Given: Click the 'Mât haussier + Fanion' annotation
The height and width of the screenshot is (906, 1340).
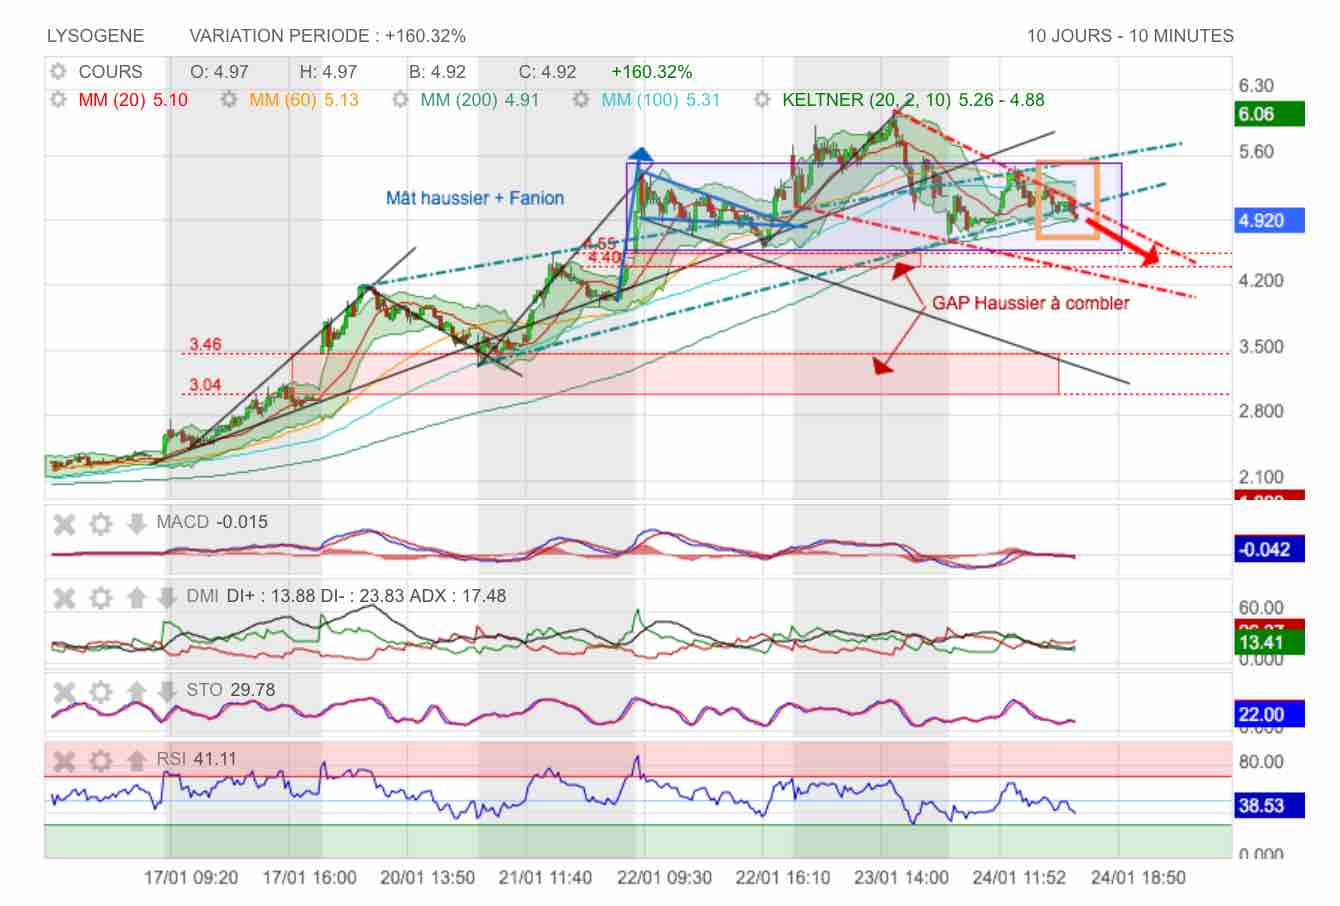Looking at the screenshot, I should (x=475, y=198).
